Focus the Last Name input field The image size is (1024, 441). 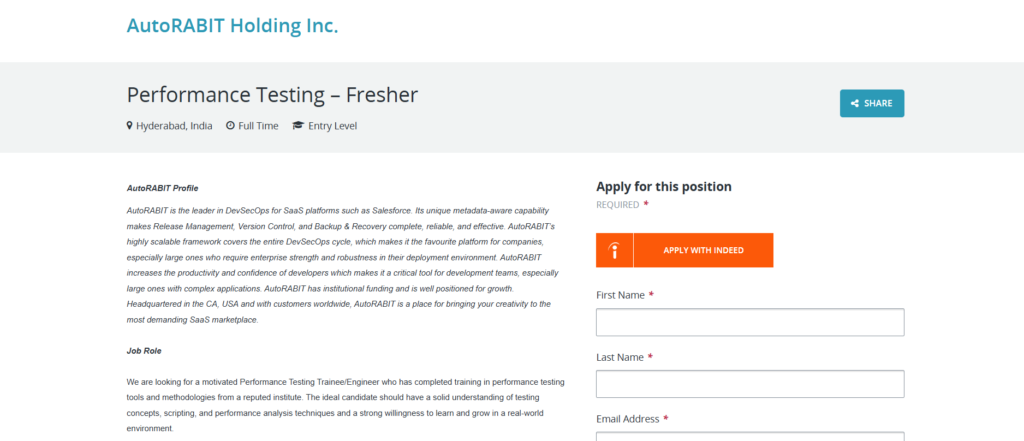point(750,384)
